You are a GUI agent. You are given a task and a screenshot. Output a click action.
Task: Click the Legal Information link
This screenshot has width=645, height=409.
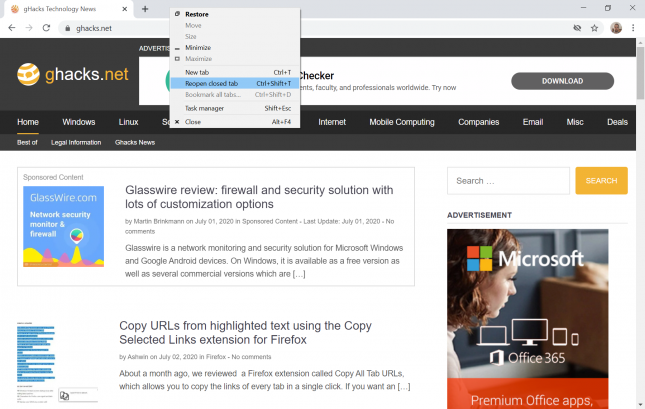point(76,142)
